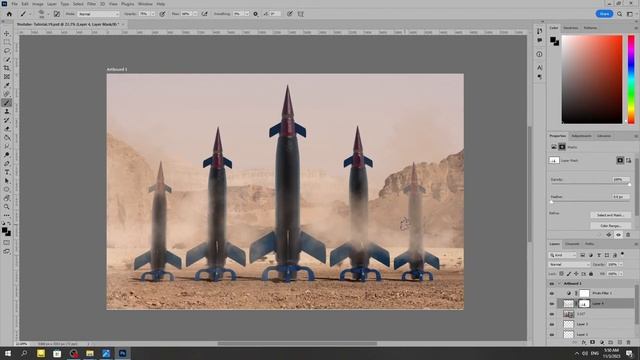Delete mask in Properties panel
Viewport: 640px width, 360px height.
pyautogui.click(x=628, y=235)
